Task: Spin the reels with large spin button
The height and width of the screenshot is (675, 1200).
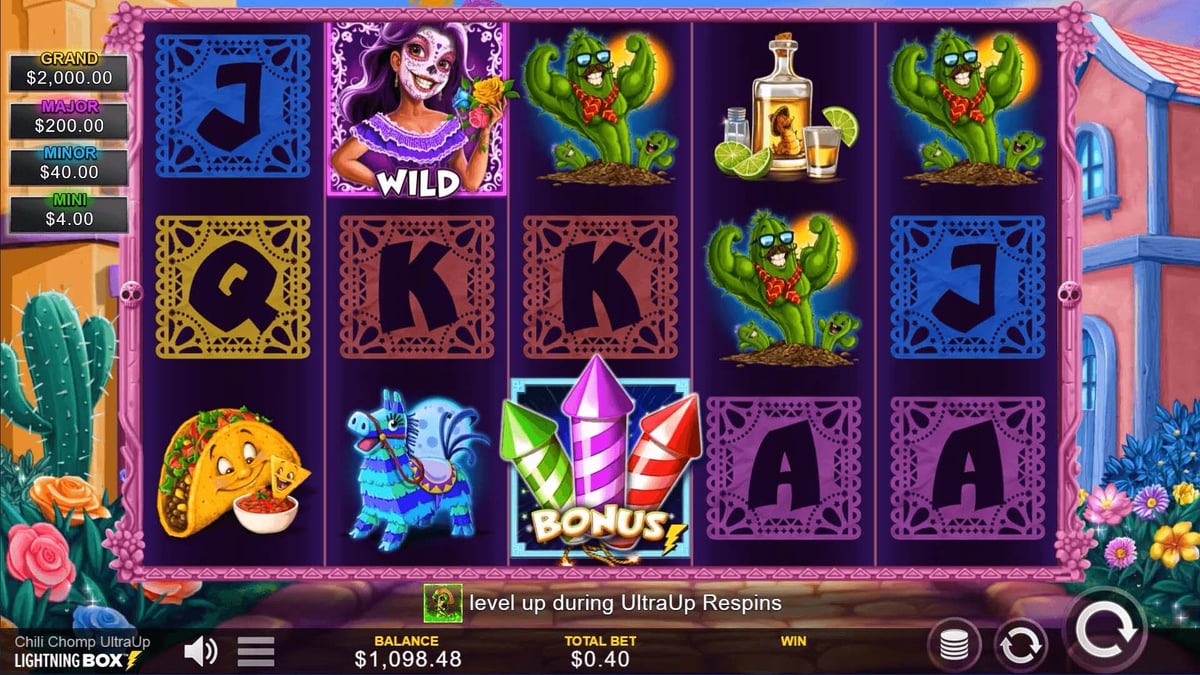Action: click(1106, 631)
